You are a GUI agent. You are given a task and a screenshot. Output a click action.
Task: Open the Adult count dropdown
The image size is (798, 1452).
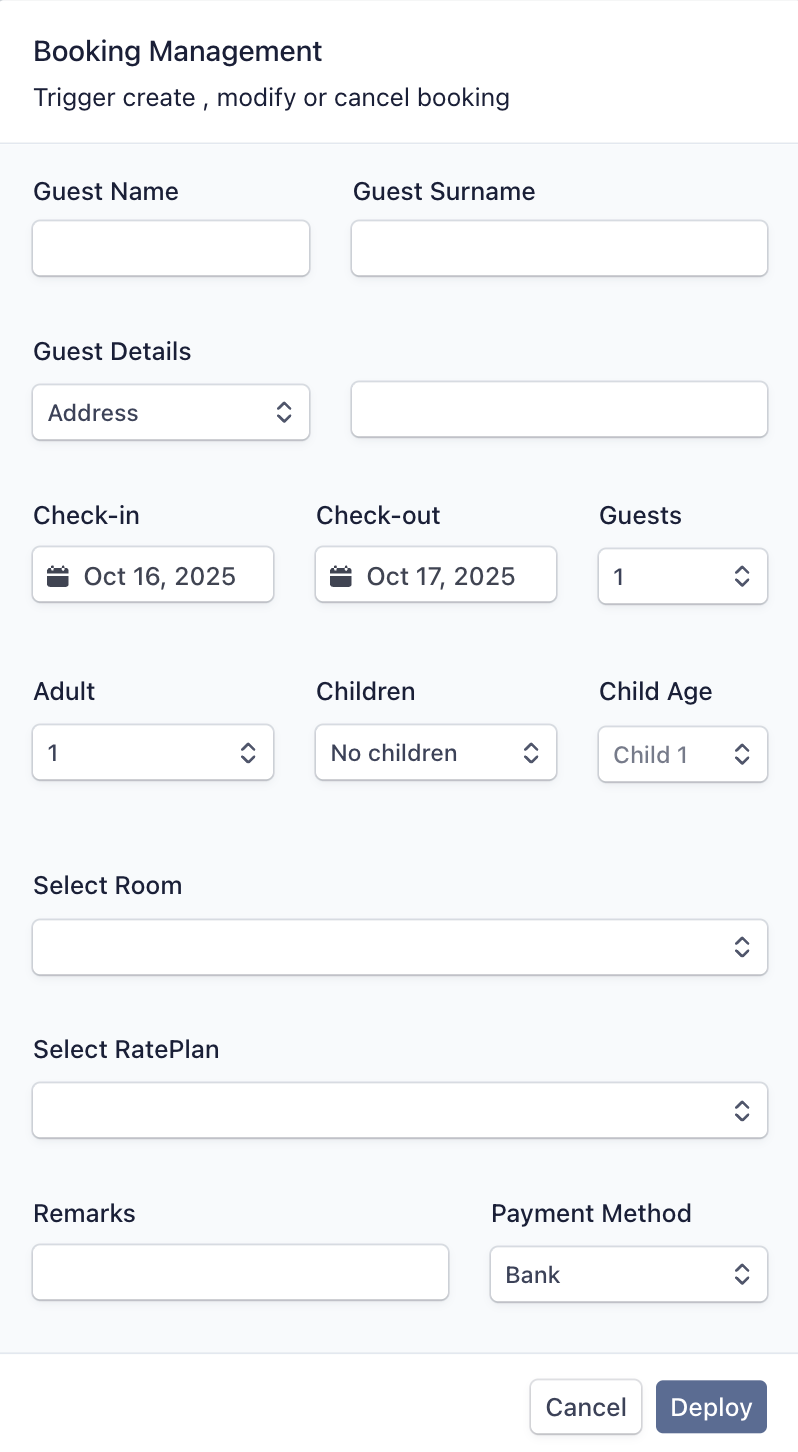153,753
